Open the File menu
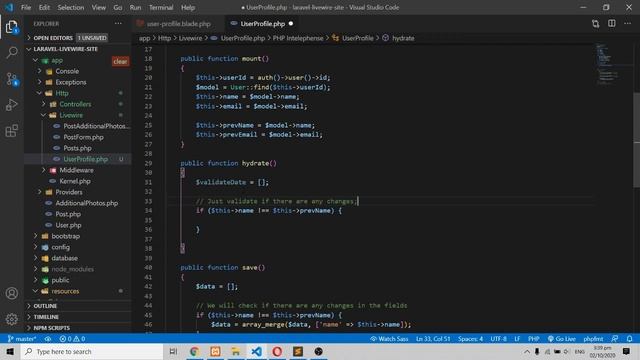The height and width of the screenshot is (360, 640). coord(26,7)
